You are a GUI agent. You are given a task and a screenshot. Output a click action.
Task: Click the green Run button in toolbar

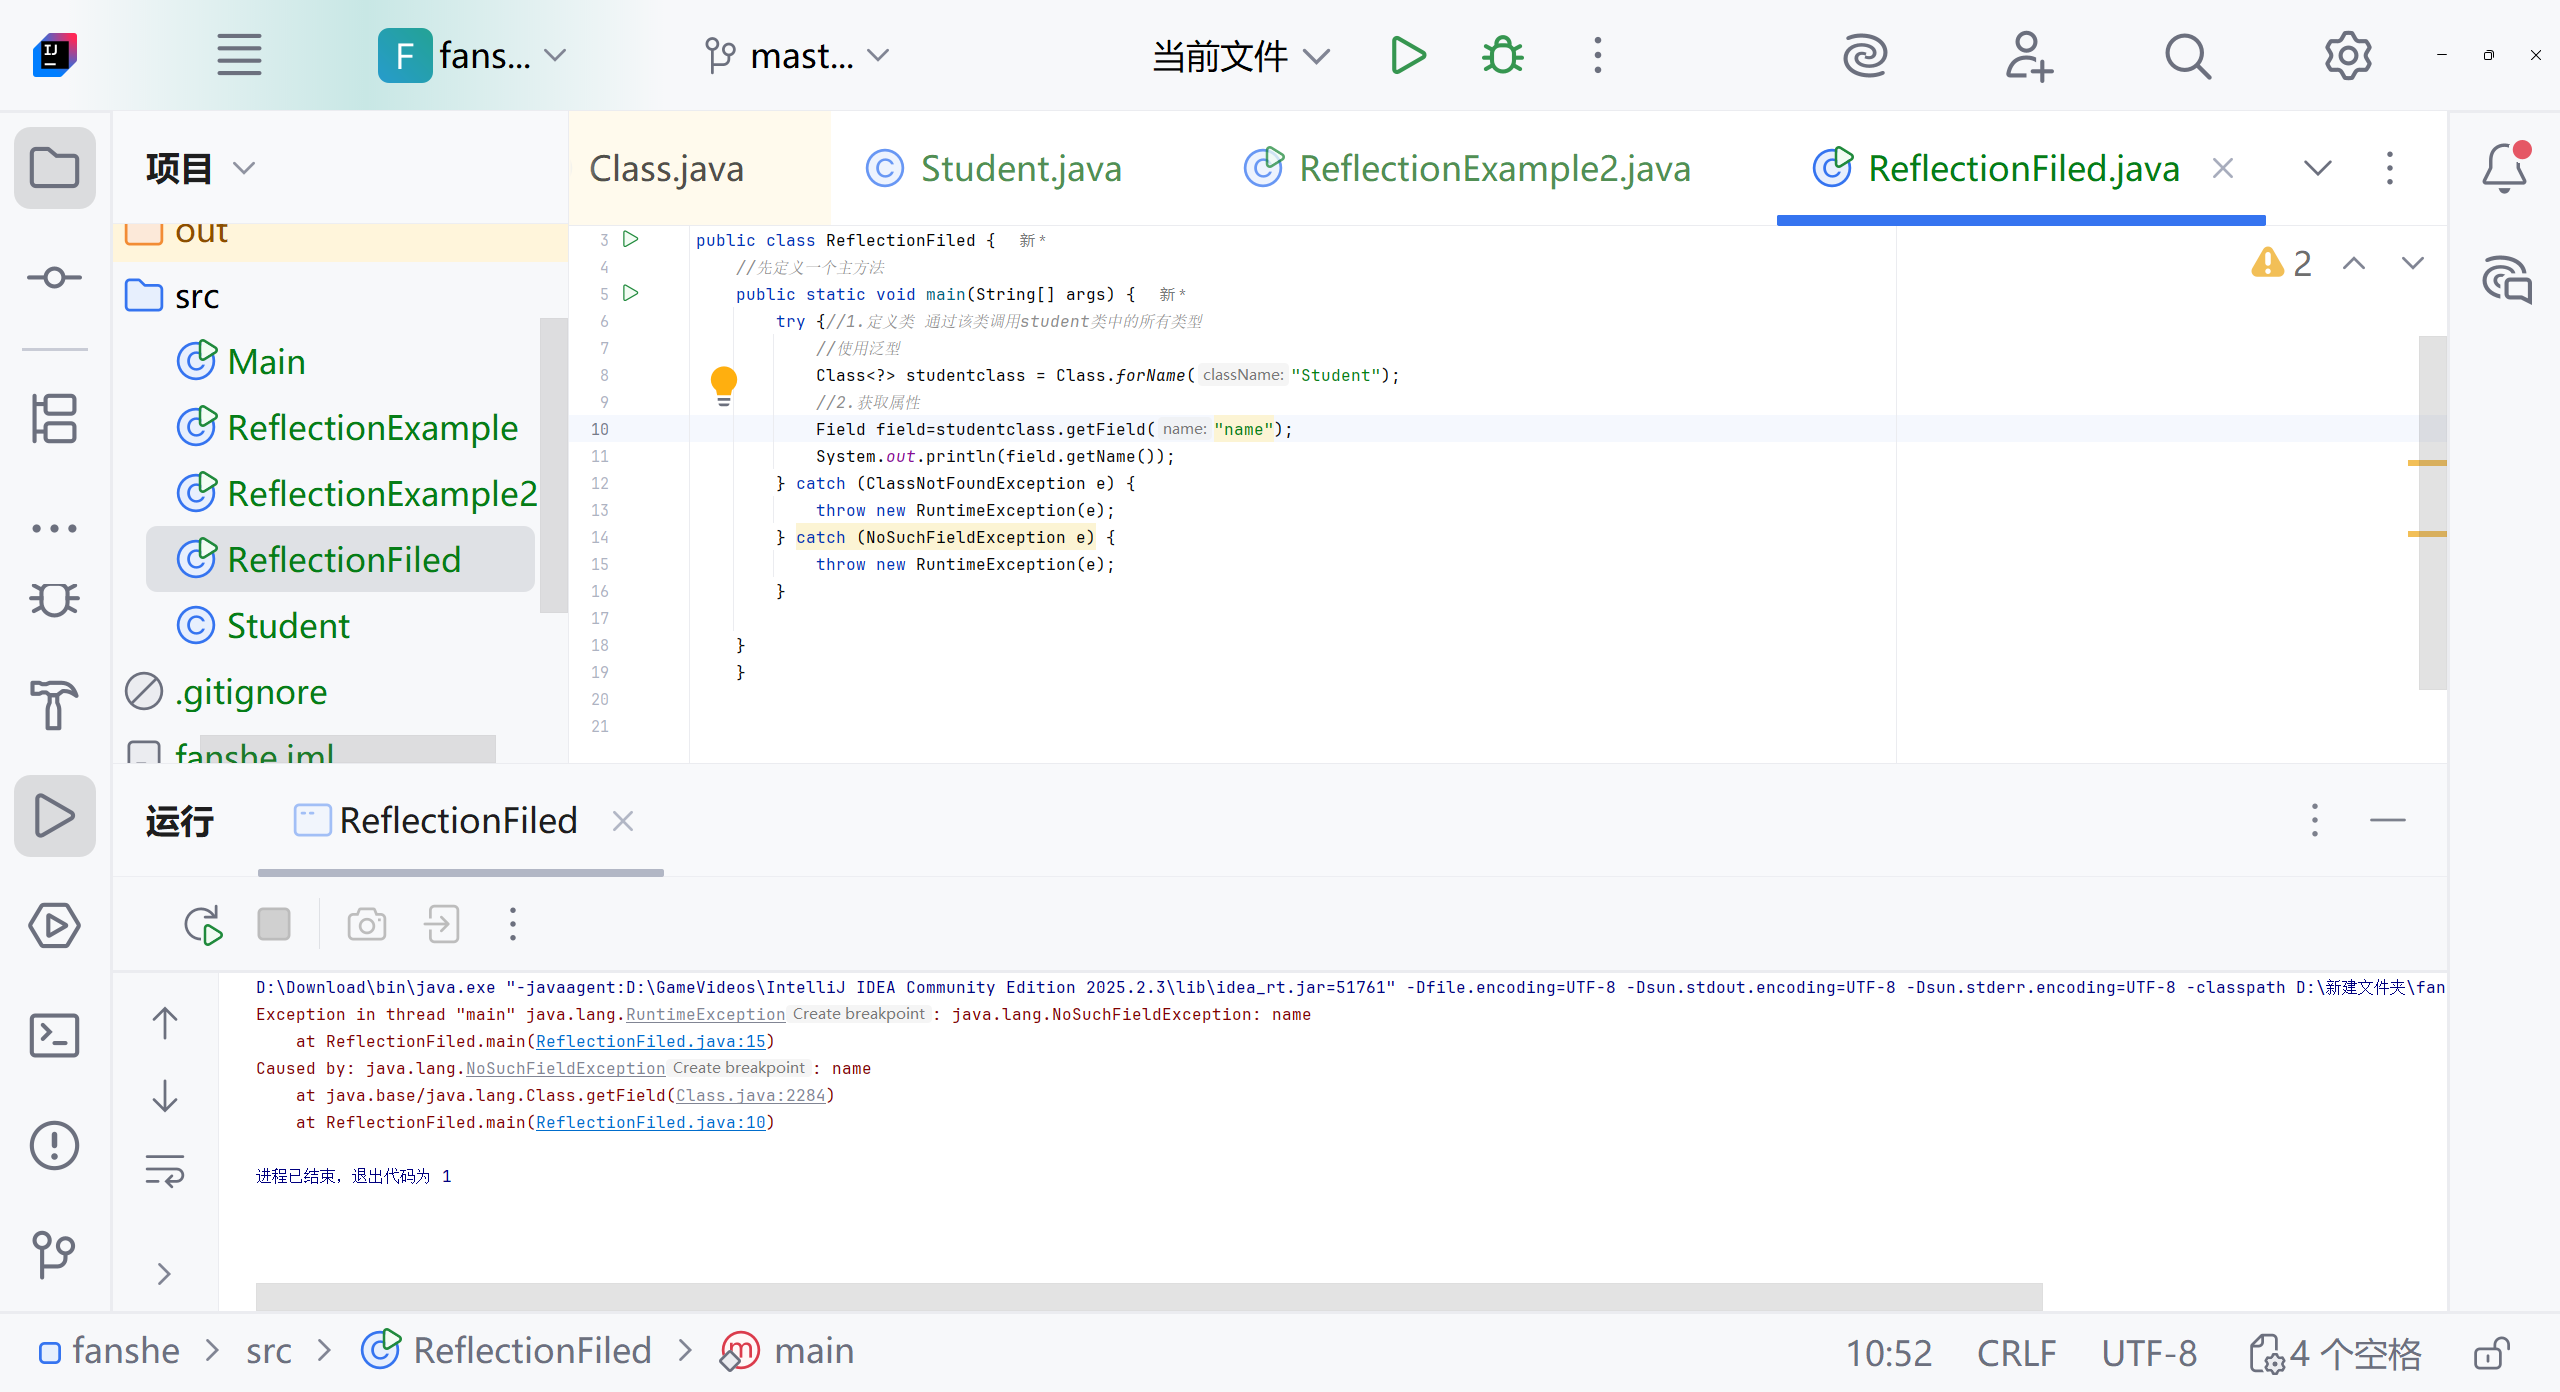(1408, 56)
